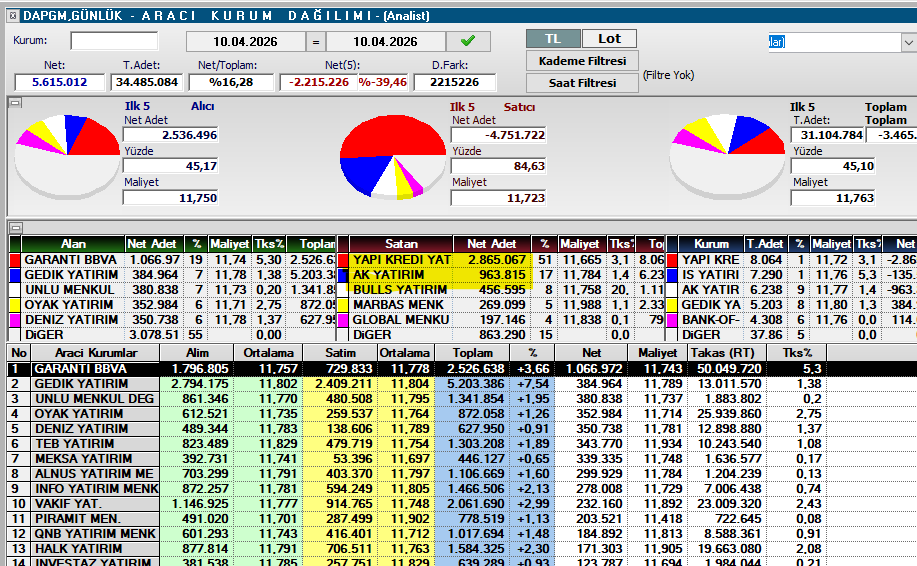Image resolution: width=917 pixels, height=566 pixels.
Task: Click the Net/Toplam %16,28 field
Action: click(231, 82)
